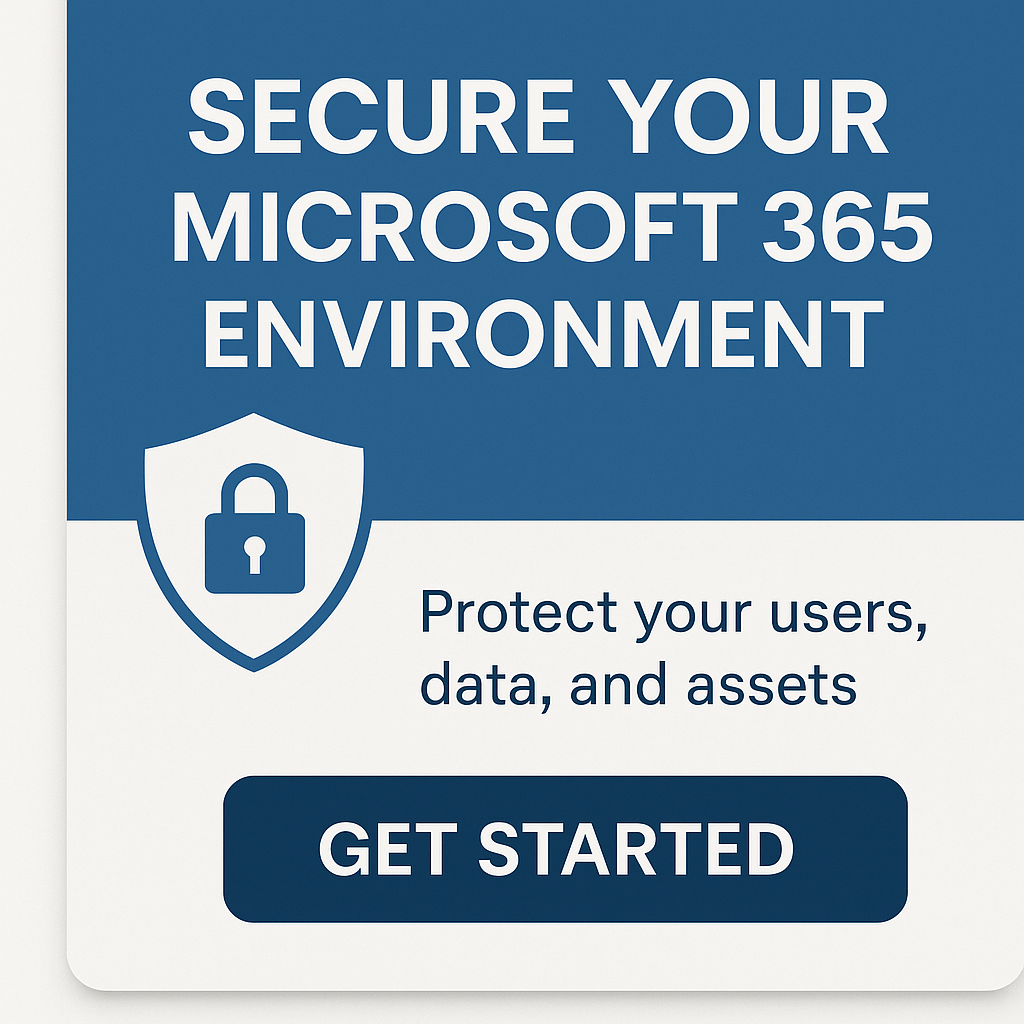Viewport: 1024px width, 1024px height.
Task: Click the ENVIRONMENT heading word
Action: click(x=544, y=334)
